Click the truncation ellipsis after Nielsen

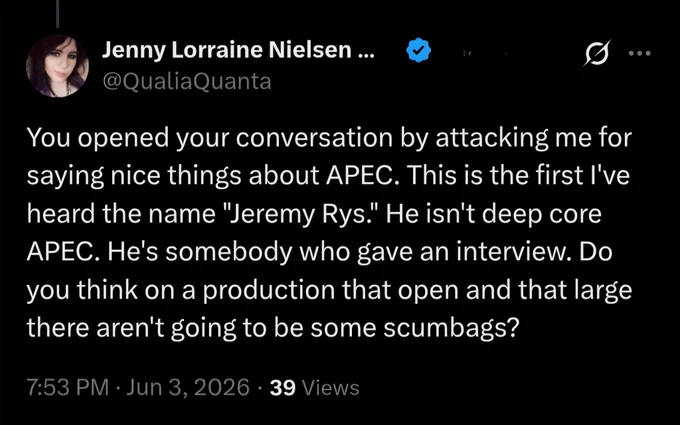(x=366, y=52)
